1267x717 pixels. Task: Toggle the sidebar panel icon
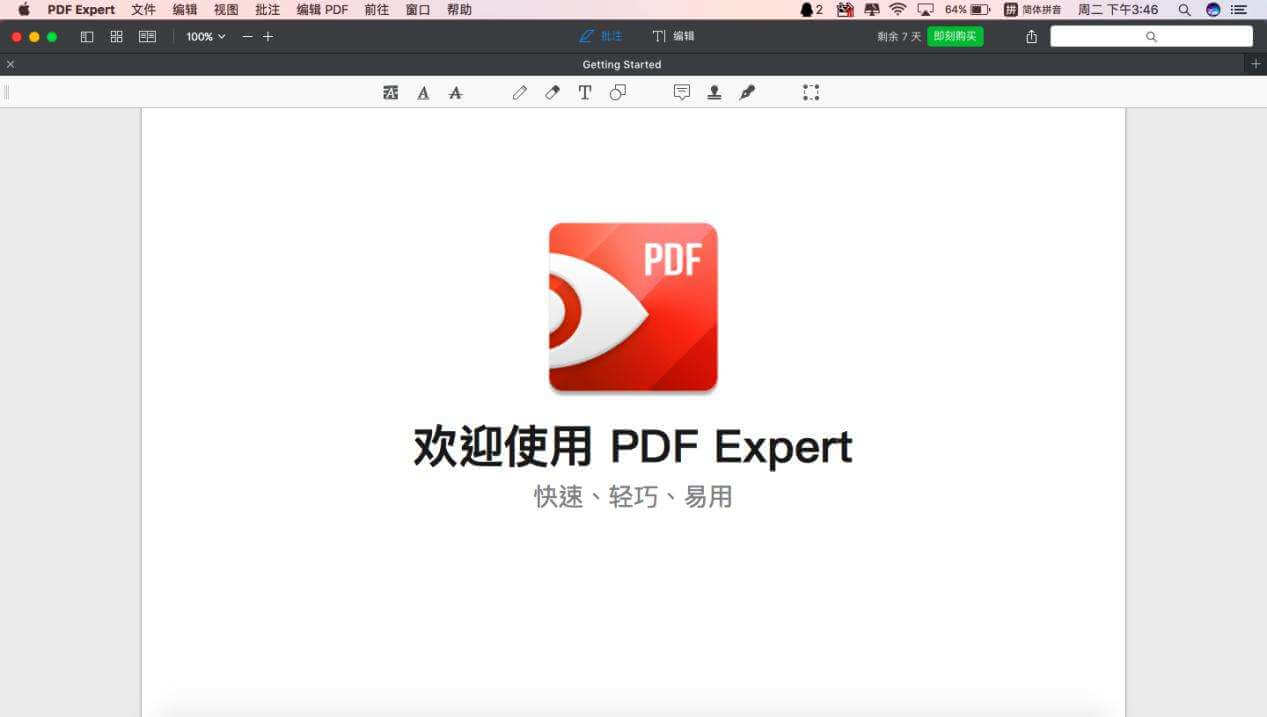[87, 36]
